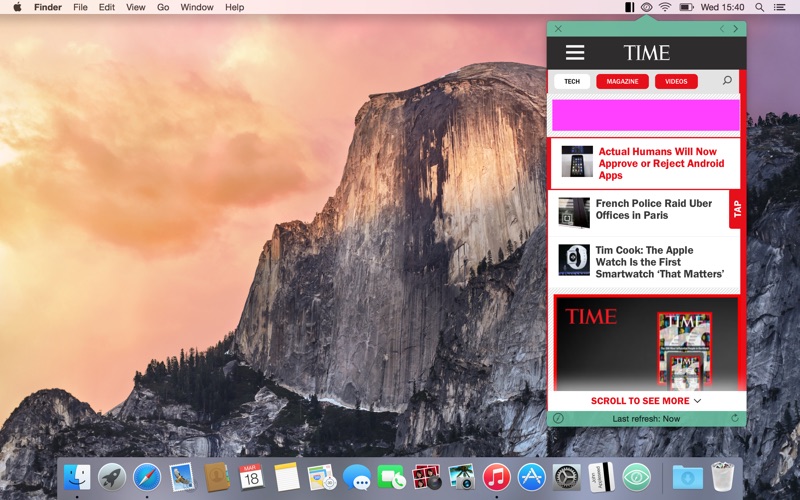Open the green eye app in Dock

[637, 478]
